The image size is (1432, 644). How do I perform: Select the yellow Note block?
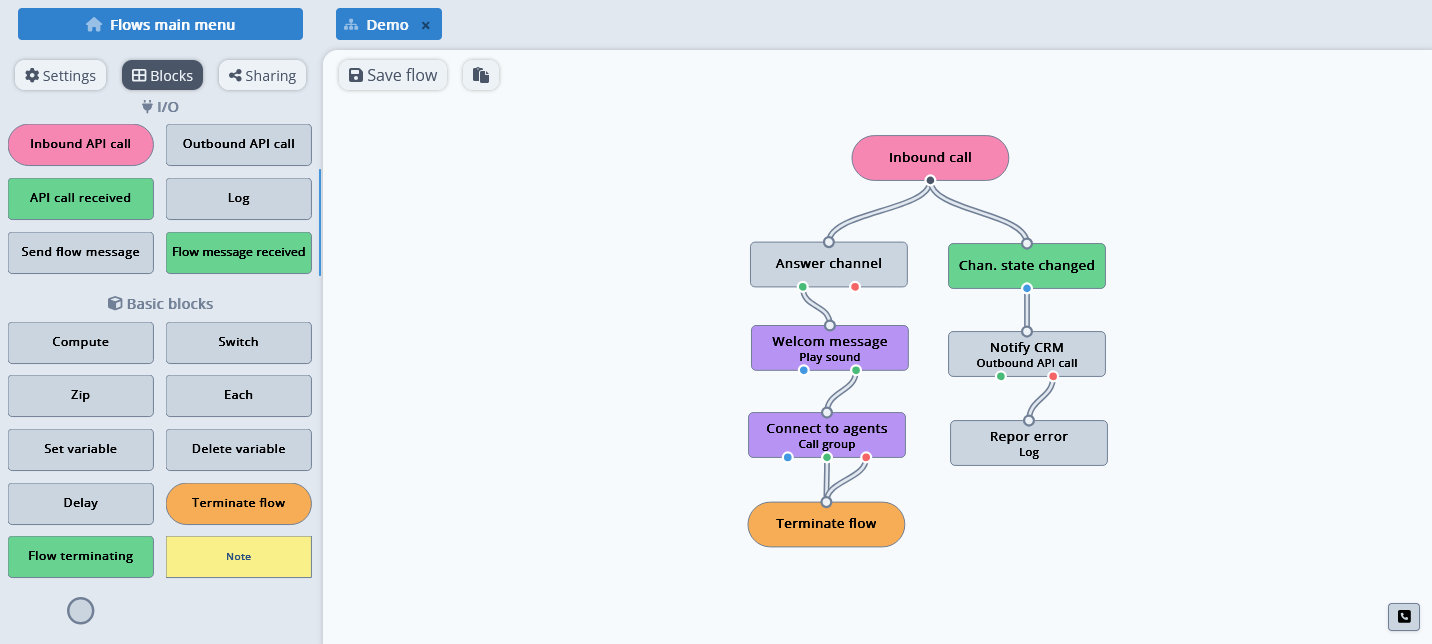coord(238,557)
